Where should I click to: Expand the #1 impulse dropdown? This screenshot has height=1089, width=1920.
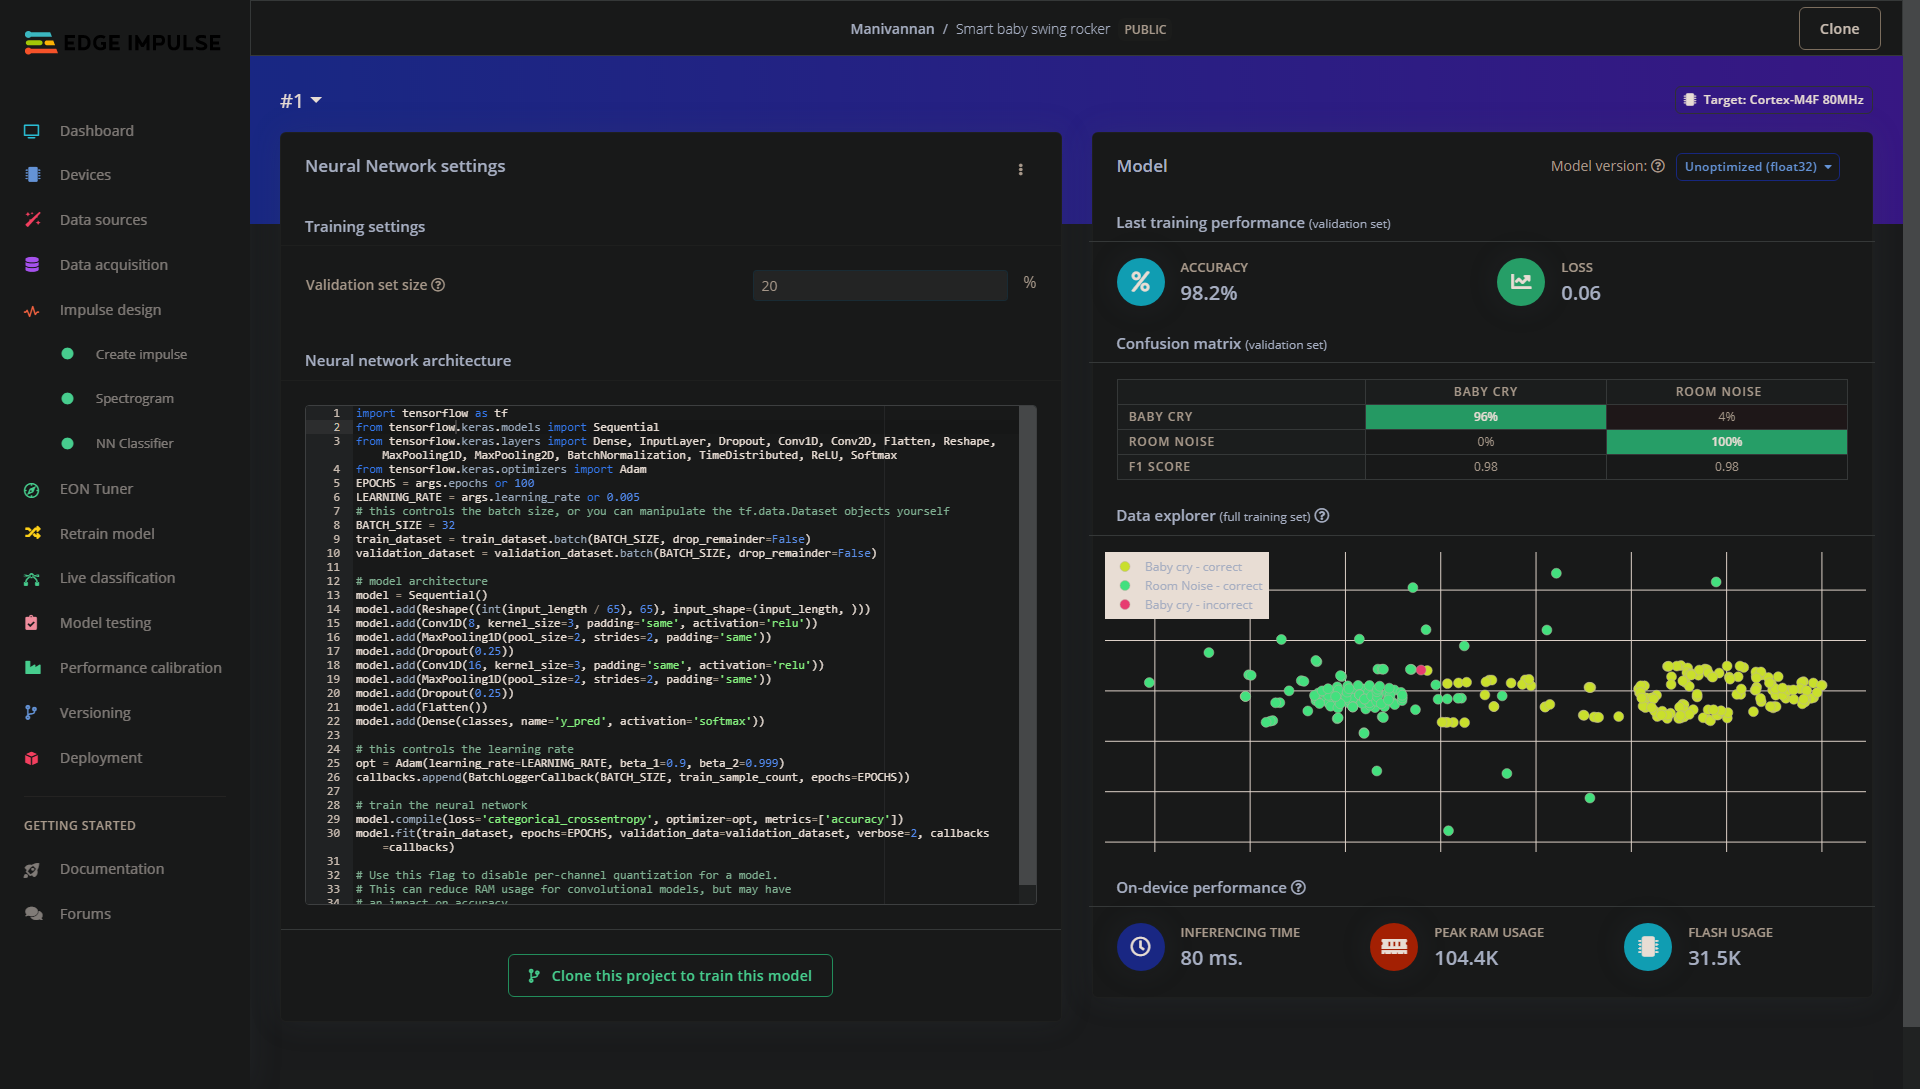[x=301, y=101]
